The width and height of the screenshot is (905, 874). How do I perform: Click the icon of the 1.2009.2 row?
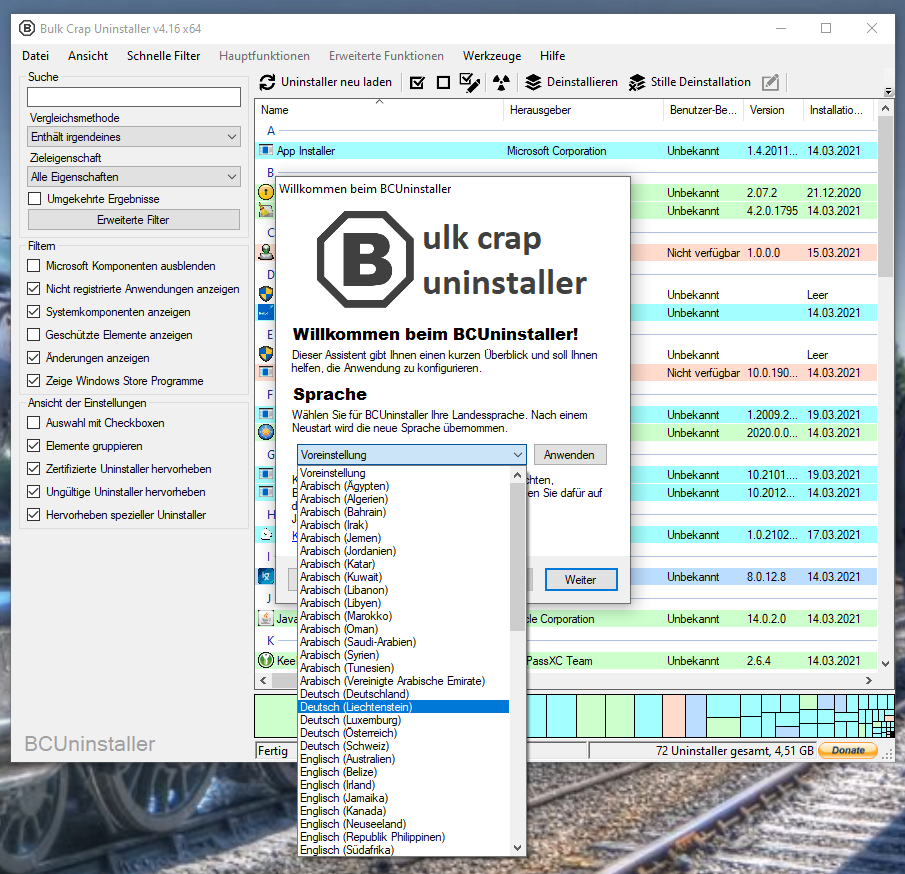pyautogui.click(x=265, y=414)
